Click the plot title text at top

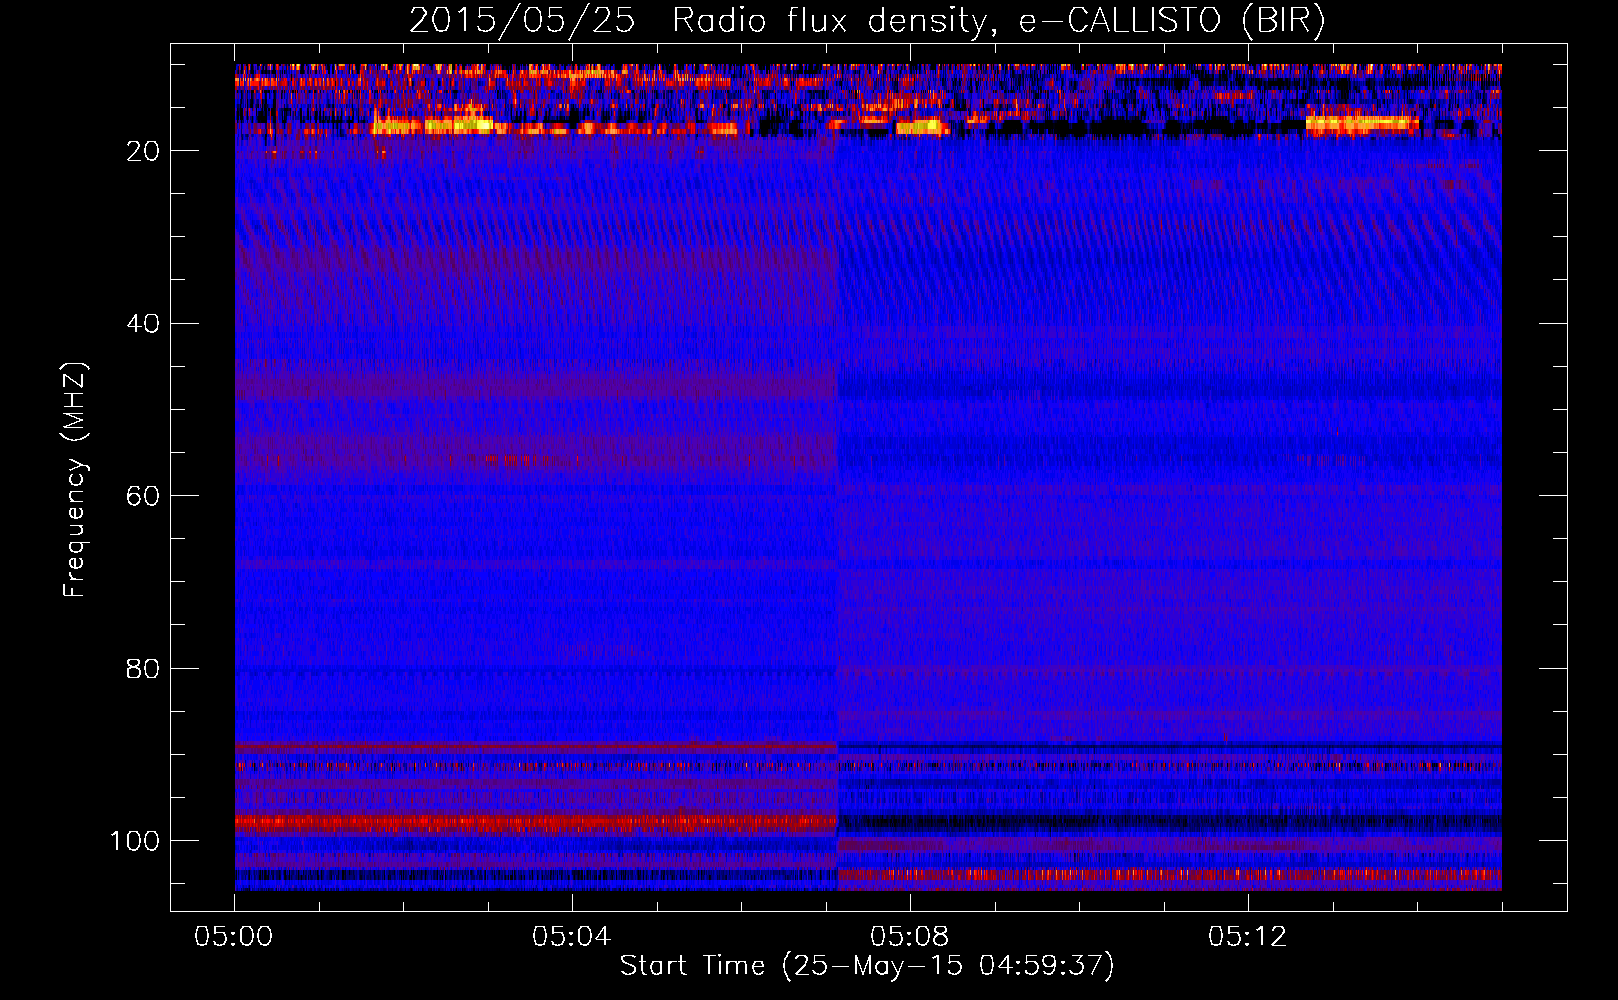click(866, 20)
